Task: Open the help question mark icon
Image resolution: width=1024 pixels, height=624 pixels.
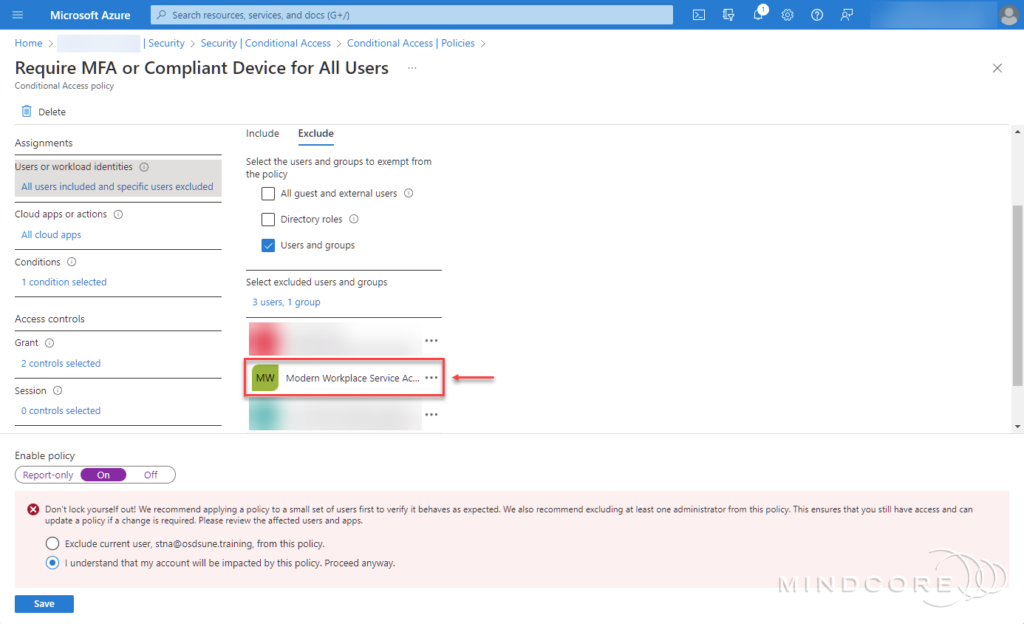Action: pyautogui.click(x=817, y=15)
